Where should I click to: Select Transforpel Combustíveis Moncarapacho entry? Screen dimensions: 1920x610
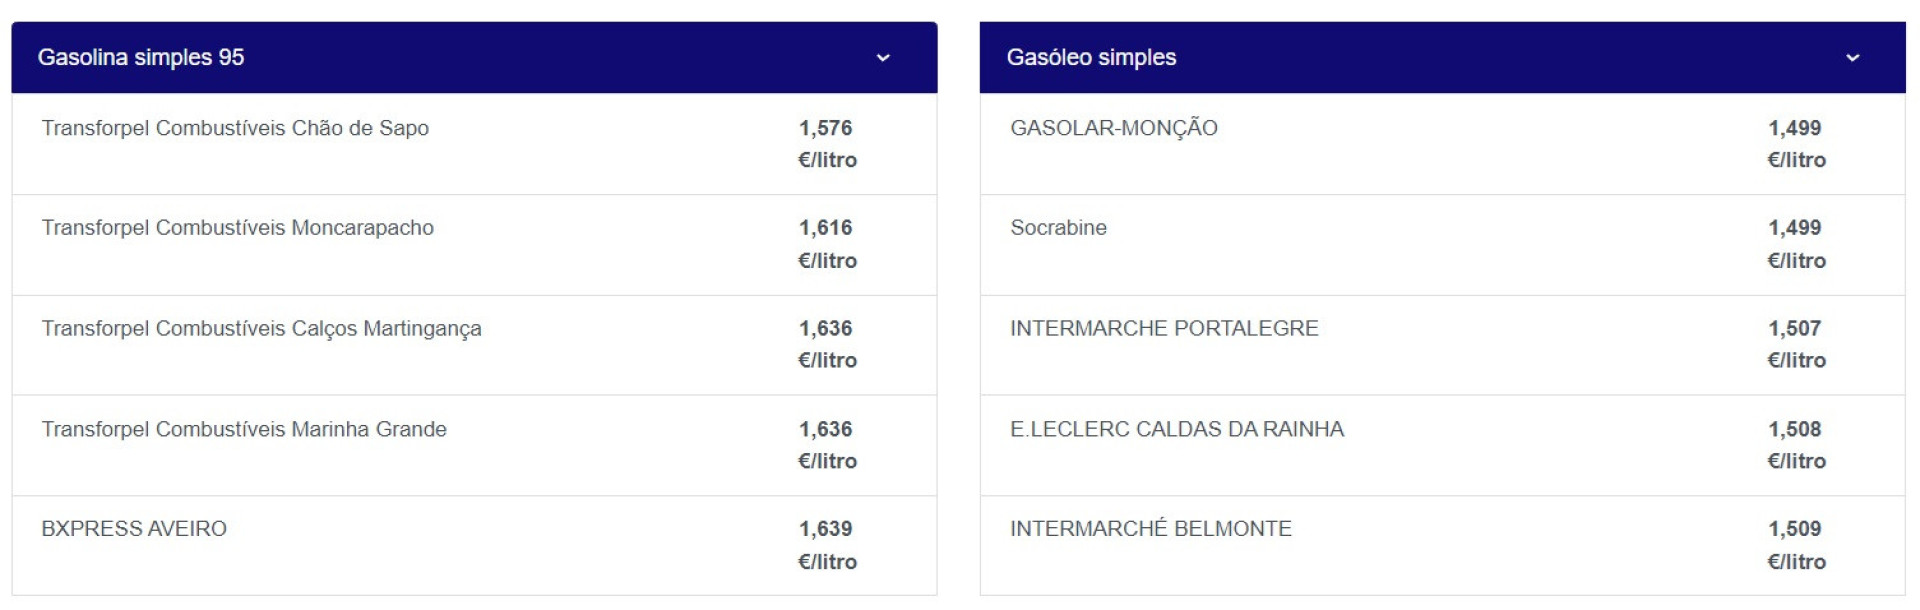(x=238, y=228)
